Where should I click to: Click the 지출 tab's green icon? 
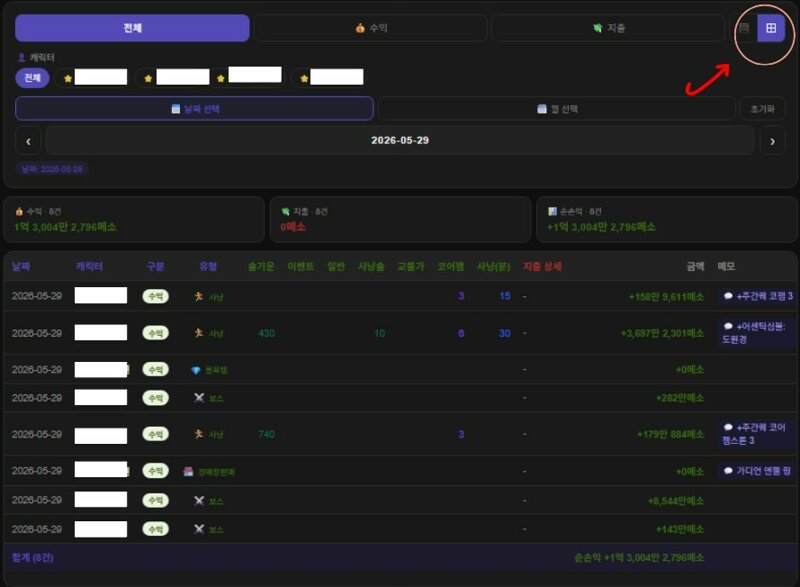coord(597,28)
